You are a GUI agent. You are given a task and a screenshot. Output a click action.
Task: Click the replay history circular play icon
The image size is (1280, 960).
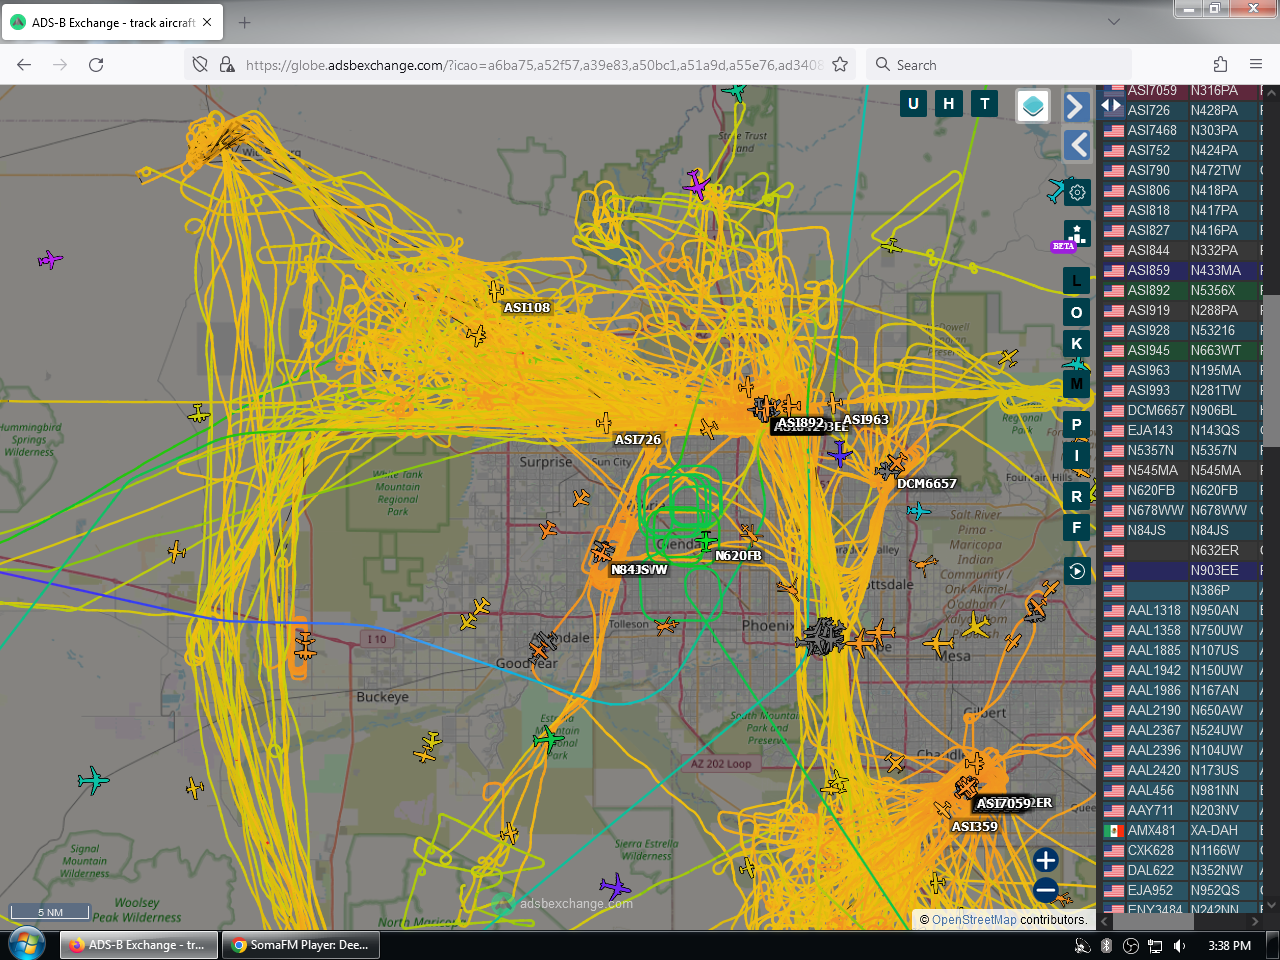coord(1076,571)
